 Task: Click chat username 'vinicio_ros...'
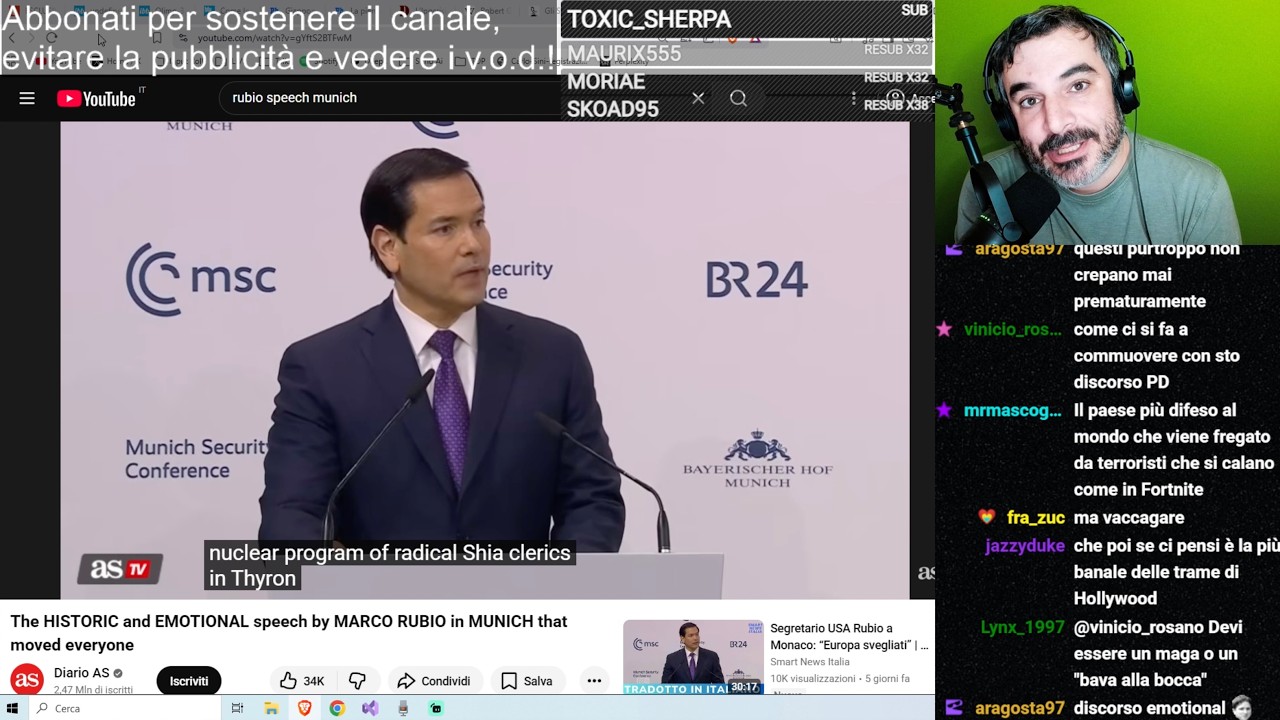1012,330
